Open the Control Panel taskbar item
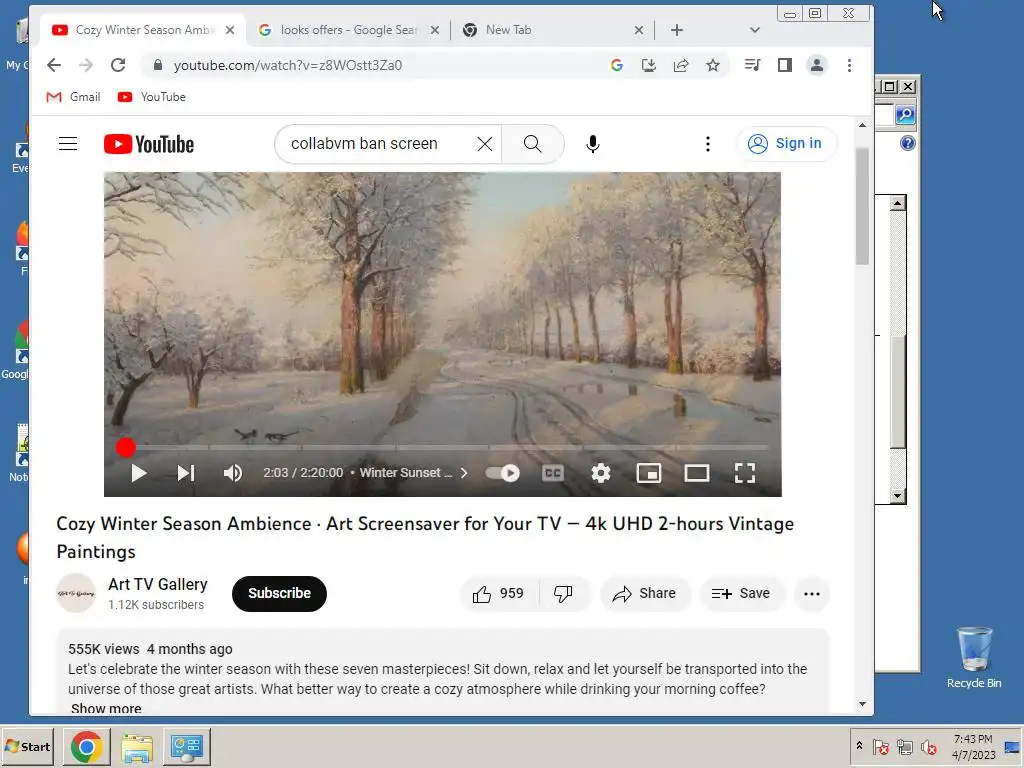This screenshot has width=1024, height=768. point(187,746)
